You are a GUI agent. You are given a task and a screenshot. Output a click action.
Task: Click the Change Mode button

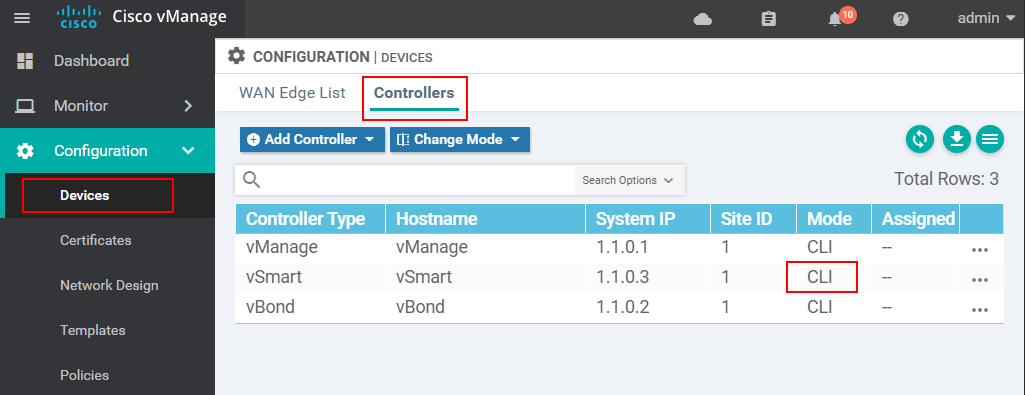460,139
